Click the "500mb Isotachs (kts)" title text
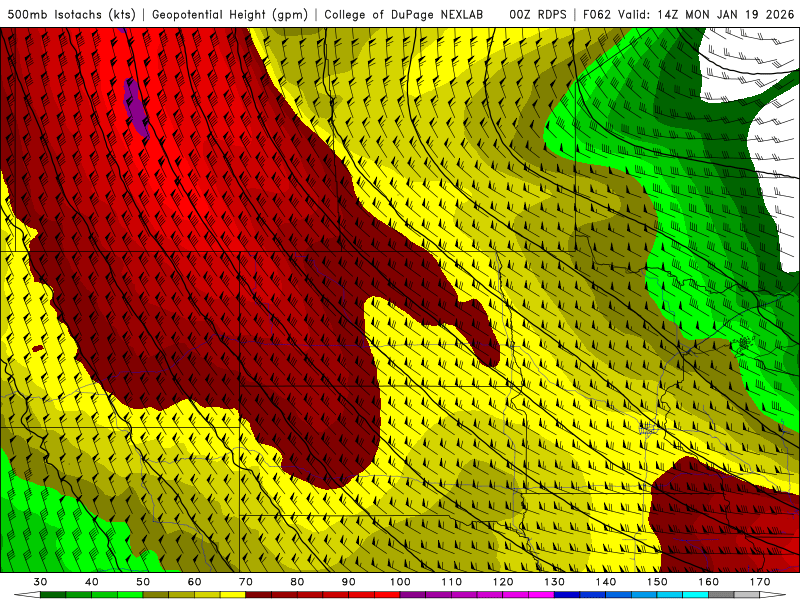This screenshot has width=800, height=600. coord(71,14)
